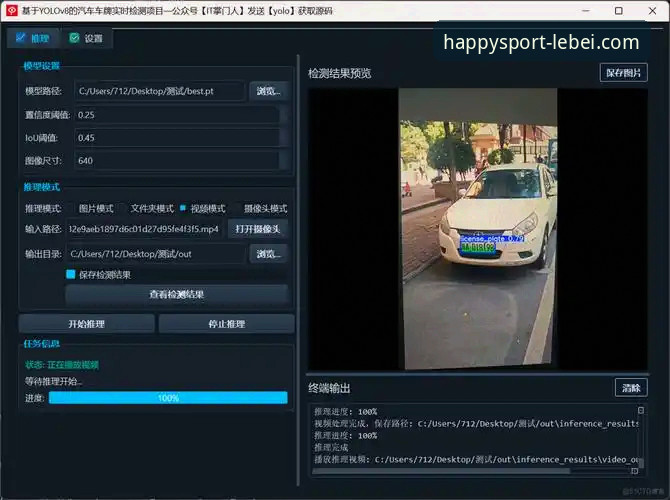Click terminal scrollbar up arrow

[x=641, y=410]
